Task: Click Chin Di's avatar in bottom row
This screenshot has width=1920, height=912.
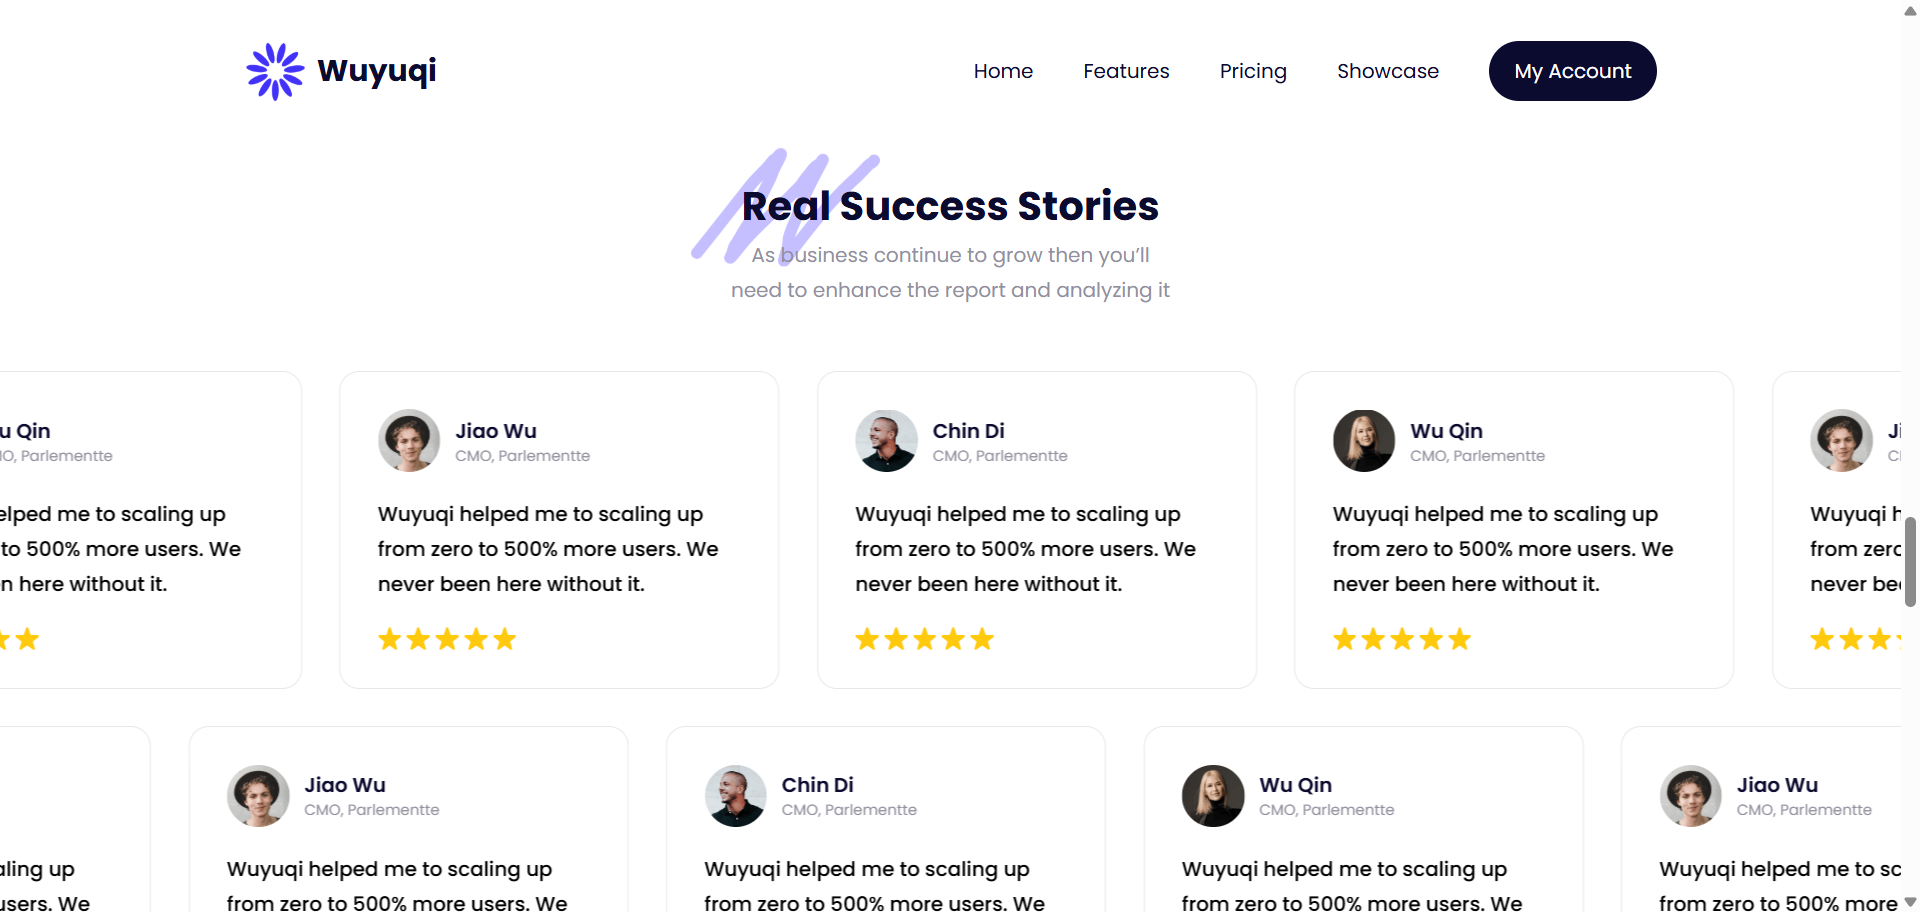Action: coord(736,796)
